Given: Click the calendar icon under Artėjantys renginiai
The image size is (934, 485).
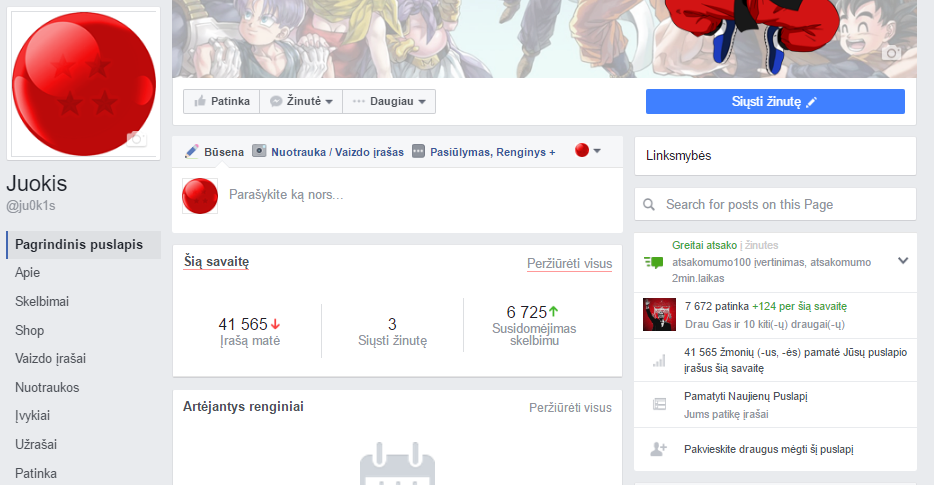Looking at the screenshot, I should click(397, 463).
